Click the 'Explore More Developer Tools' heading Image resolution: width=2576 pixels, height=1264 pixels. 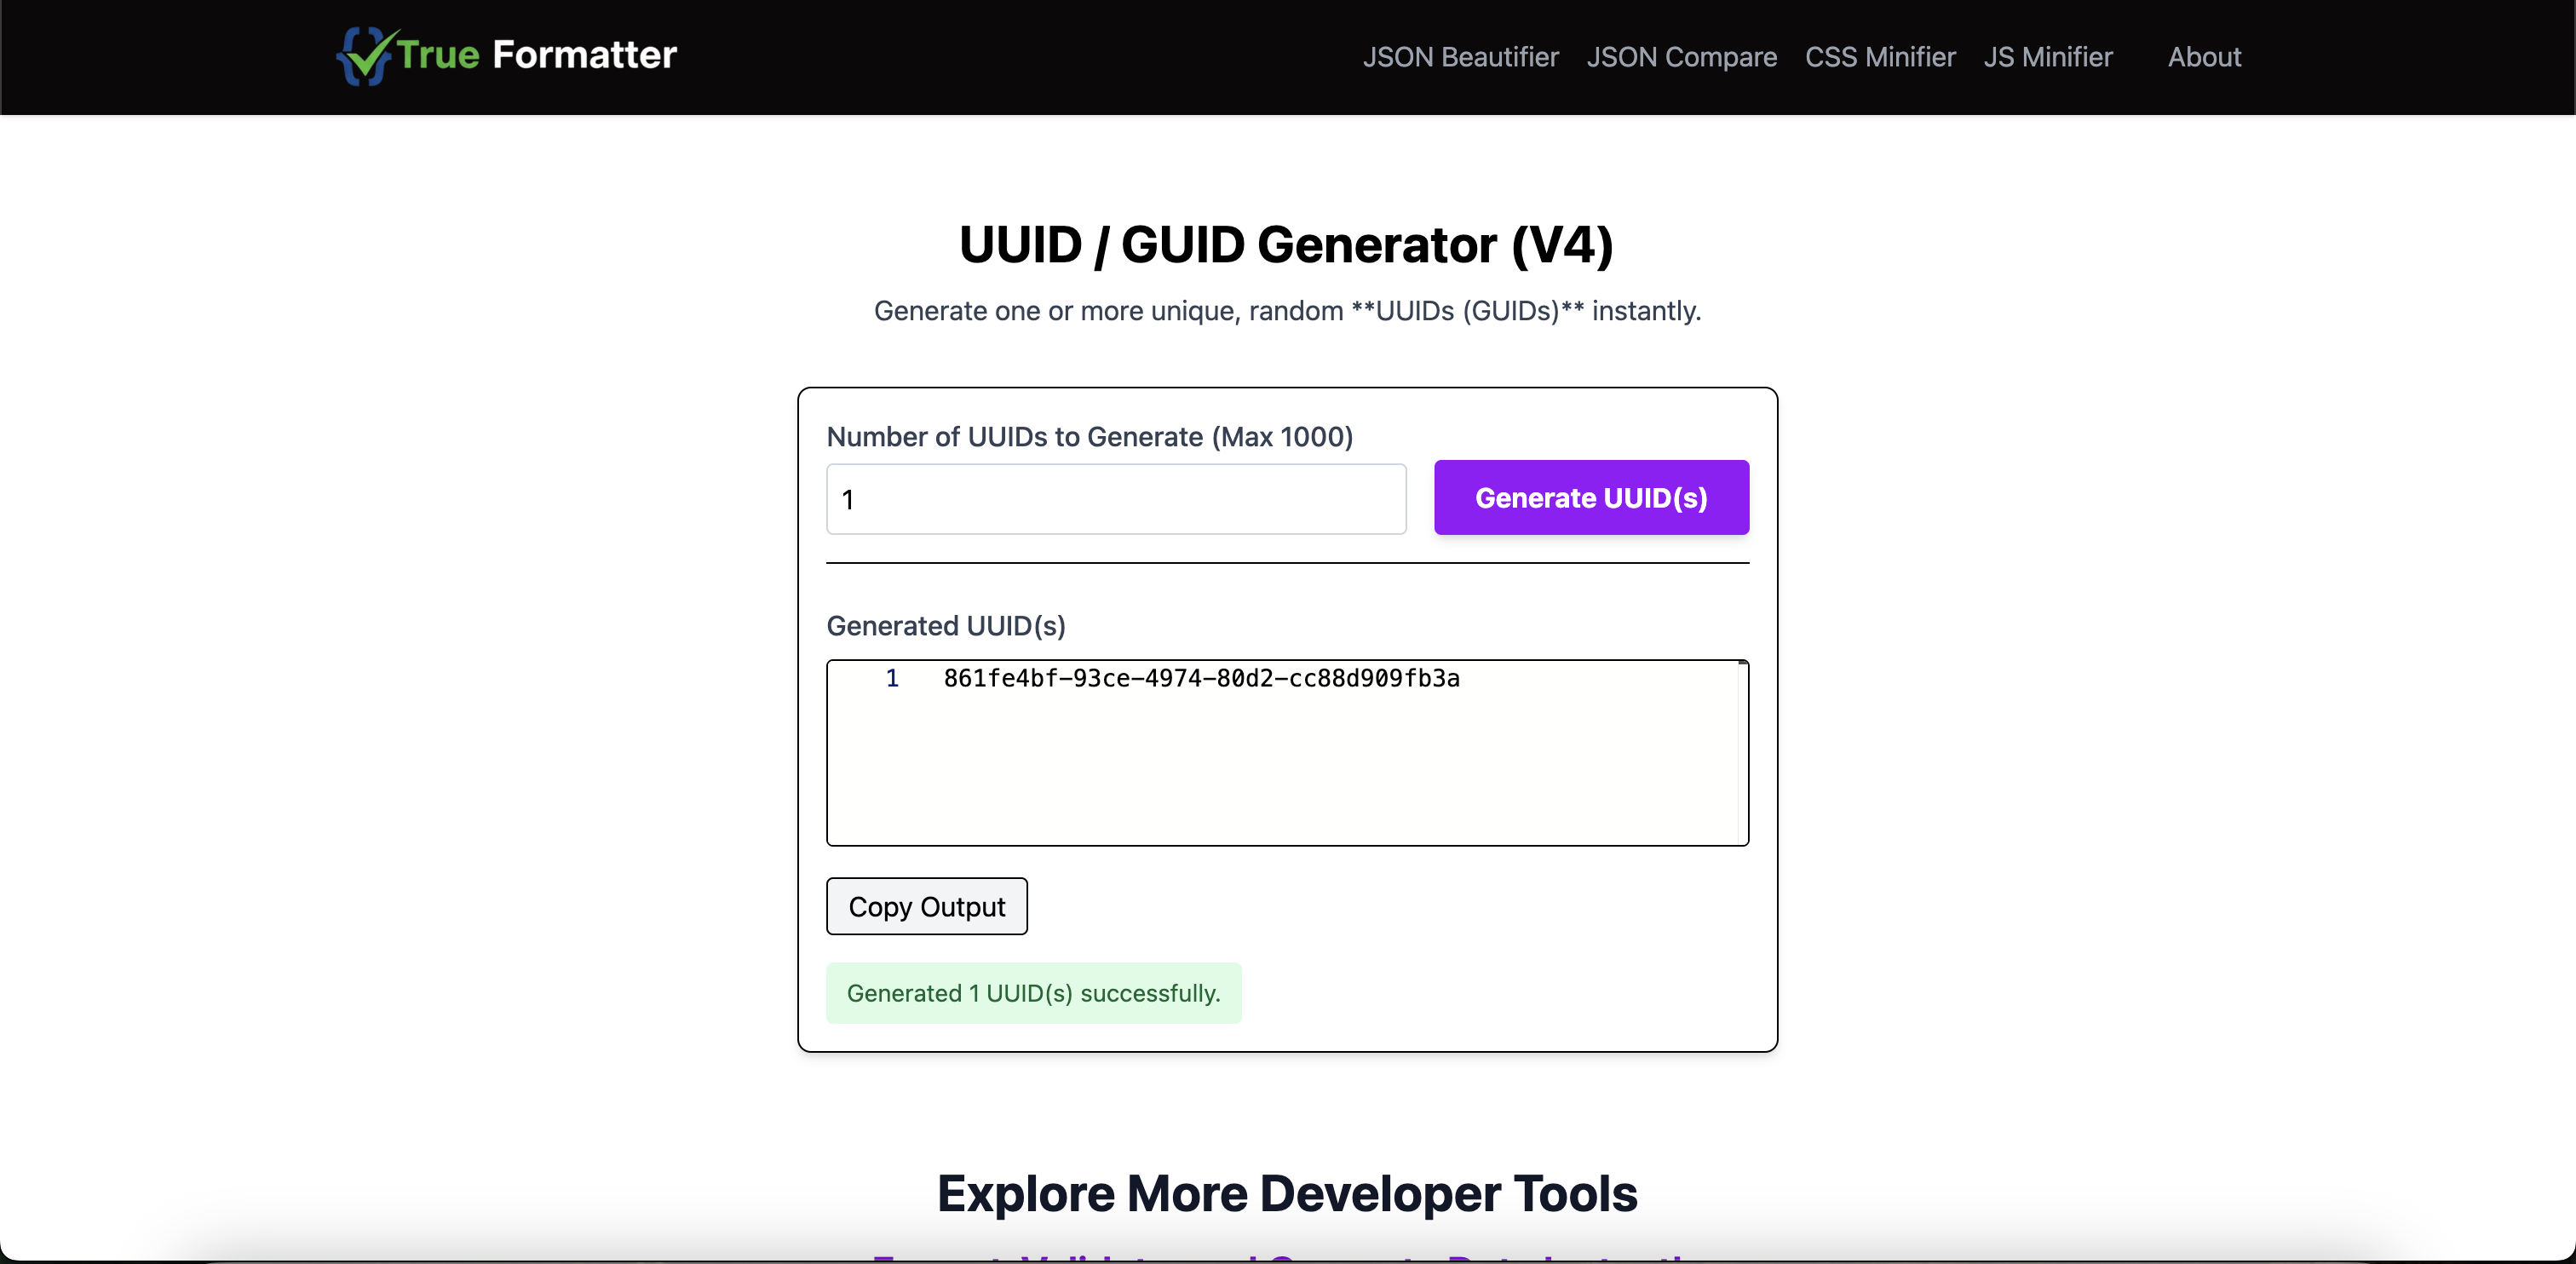click(1286, 1193)
